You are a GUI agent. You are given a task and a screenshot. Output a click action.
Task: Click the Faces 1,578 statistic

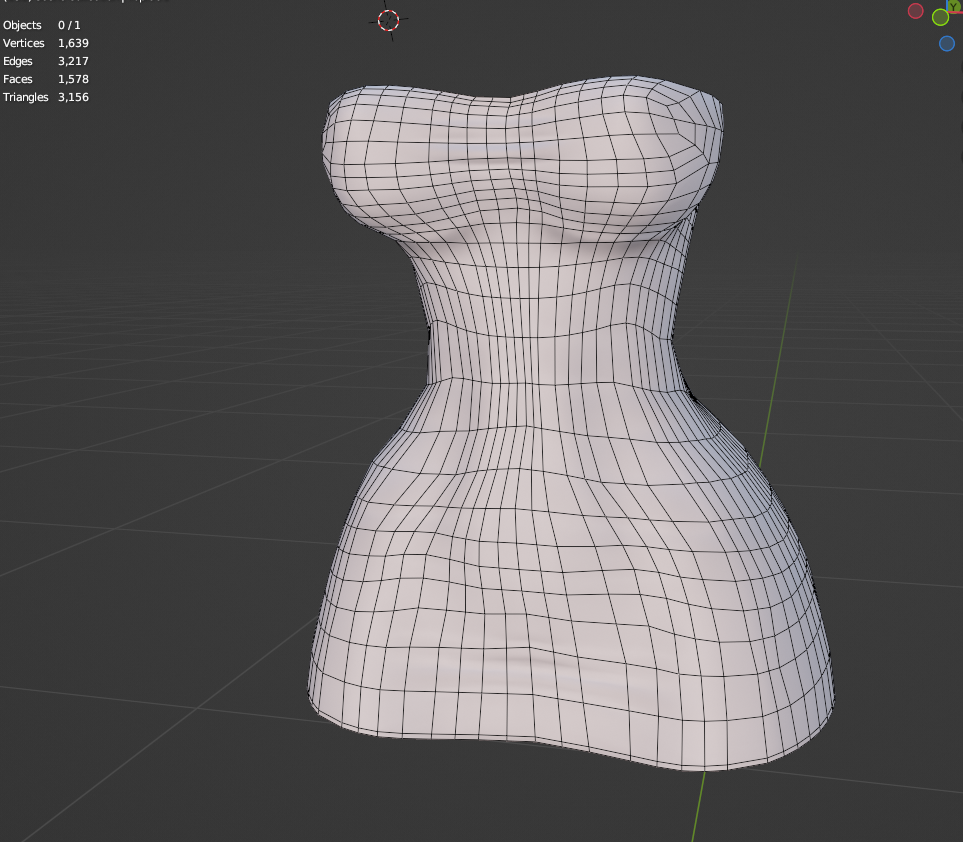pyautogui.click(x=46, y=79)
